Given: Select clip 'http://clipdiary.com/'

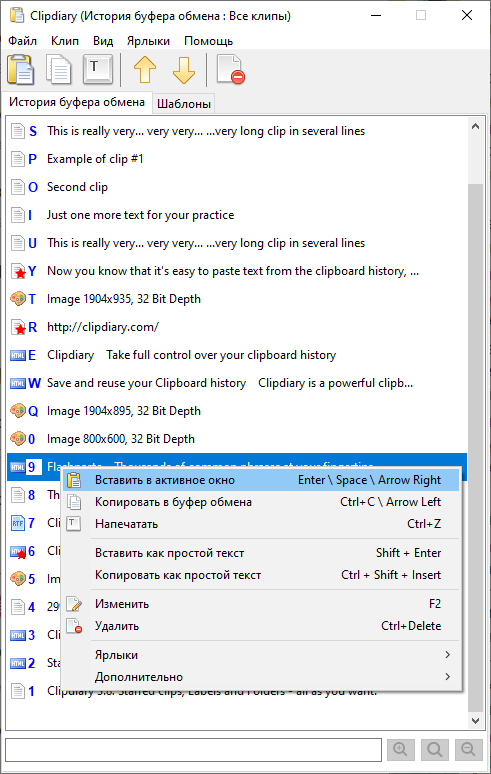Looking at the screenshot, I should pos(237,327).
